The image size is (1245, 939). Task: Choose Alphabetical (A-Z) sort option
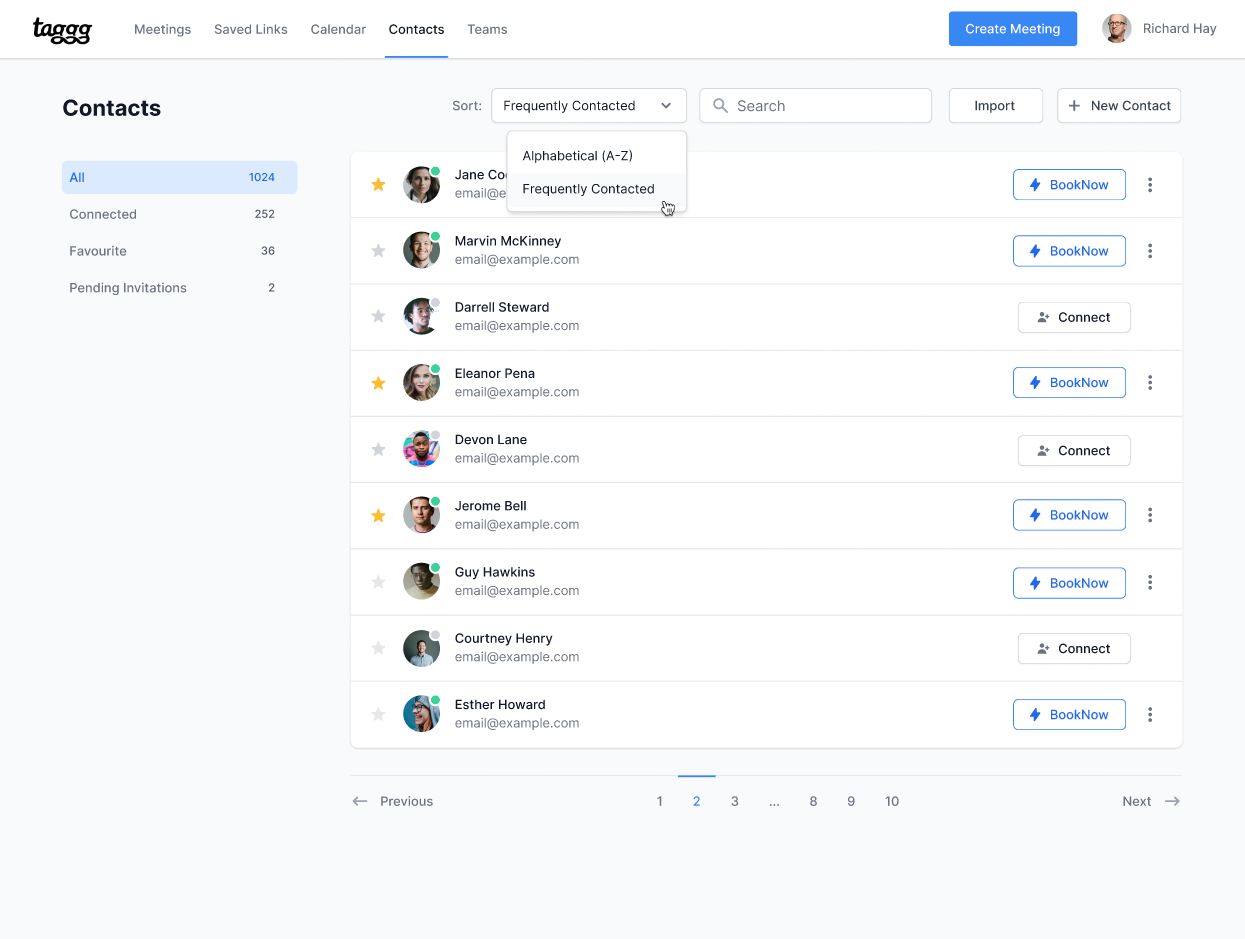coord(597,156)
